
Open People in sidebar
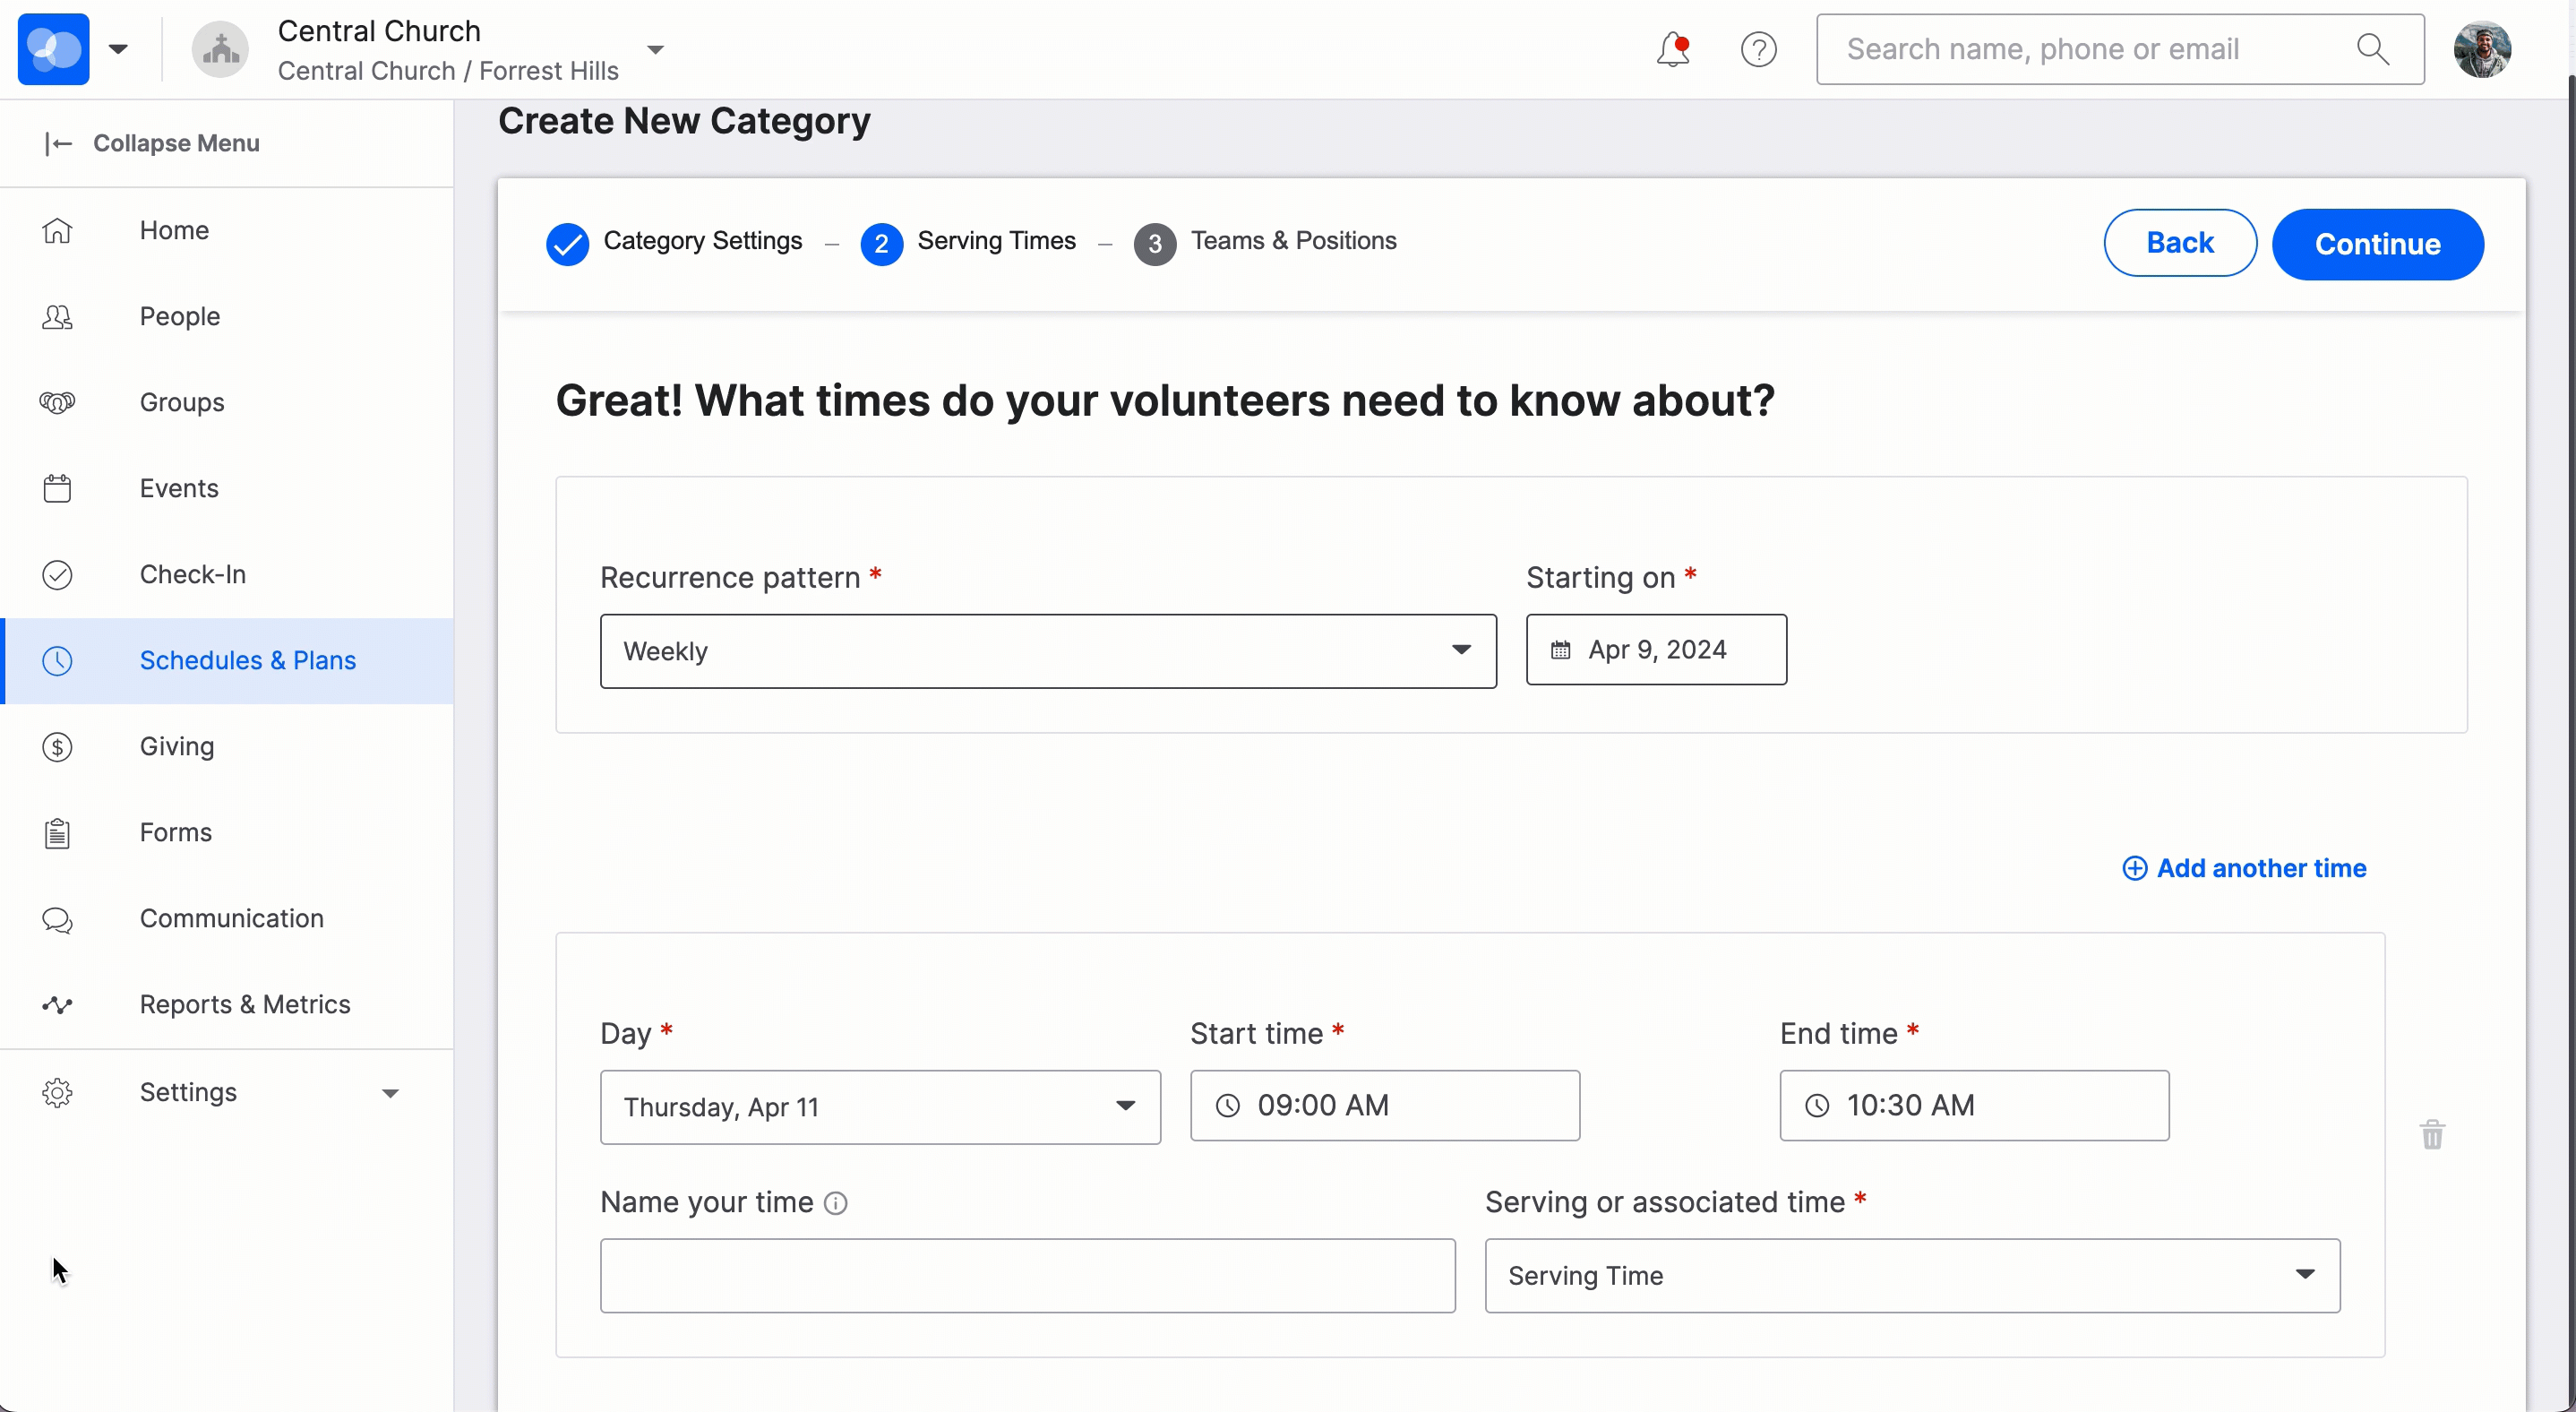pyautogui.click(x=227, y=316)
